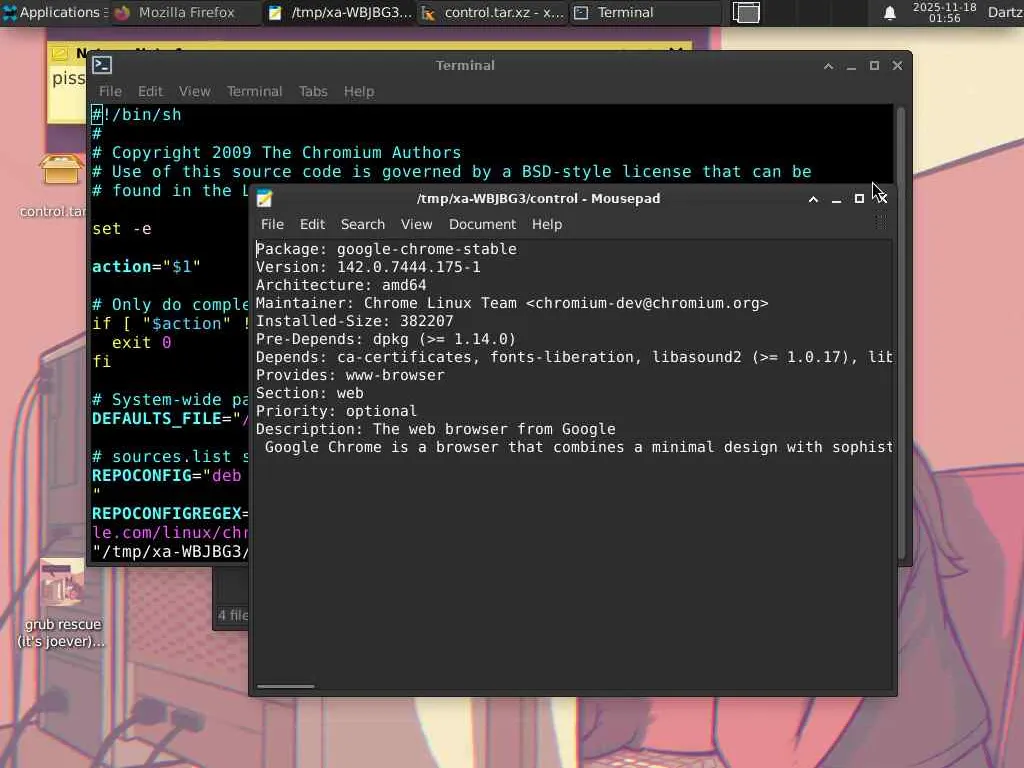
Task: Open the Mousepad Help menu
Action: click(x=547, y=224)
